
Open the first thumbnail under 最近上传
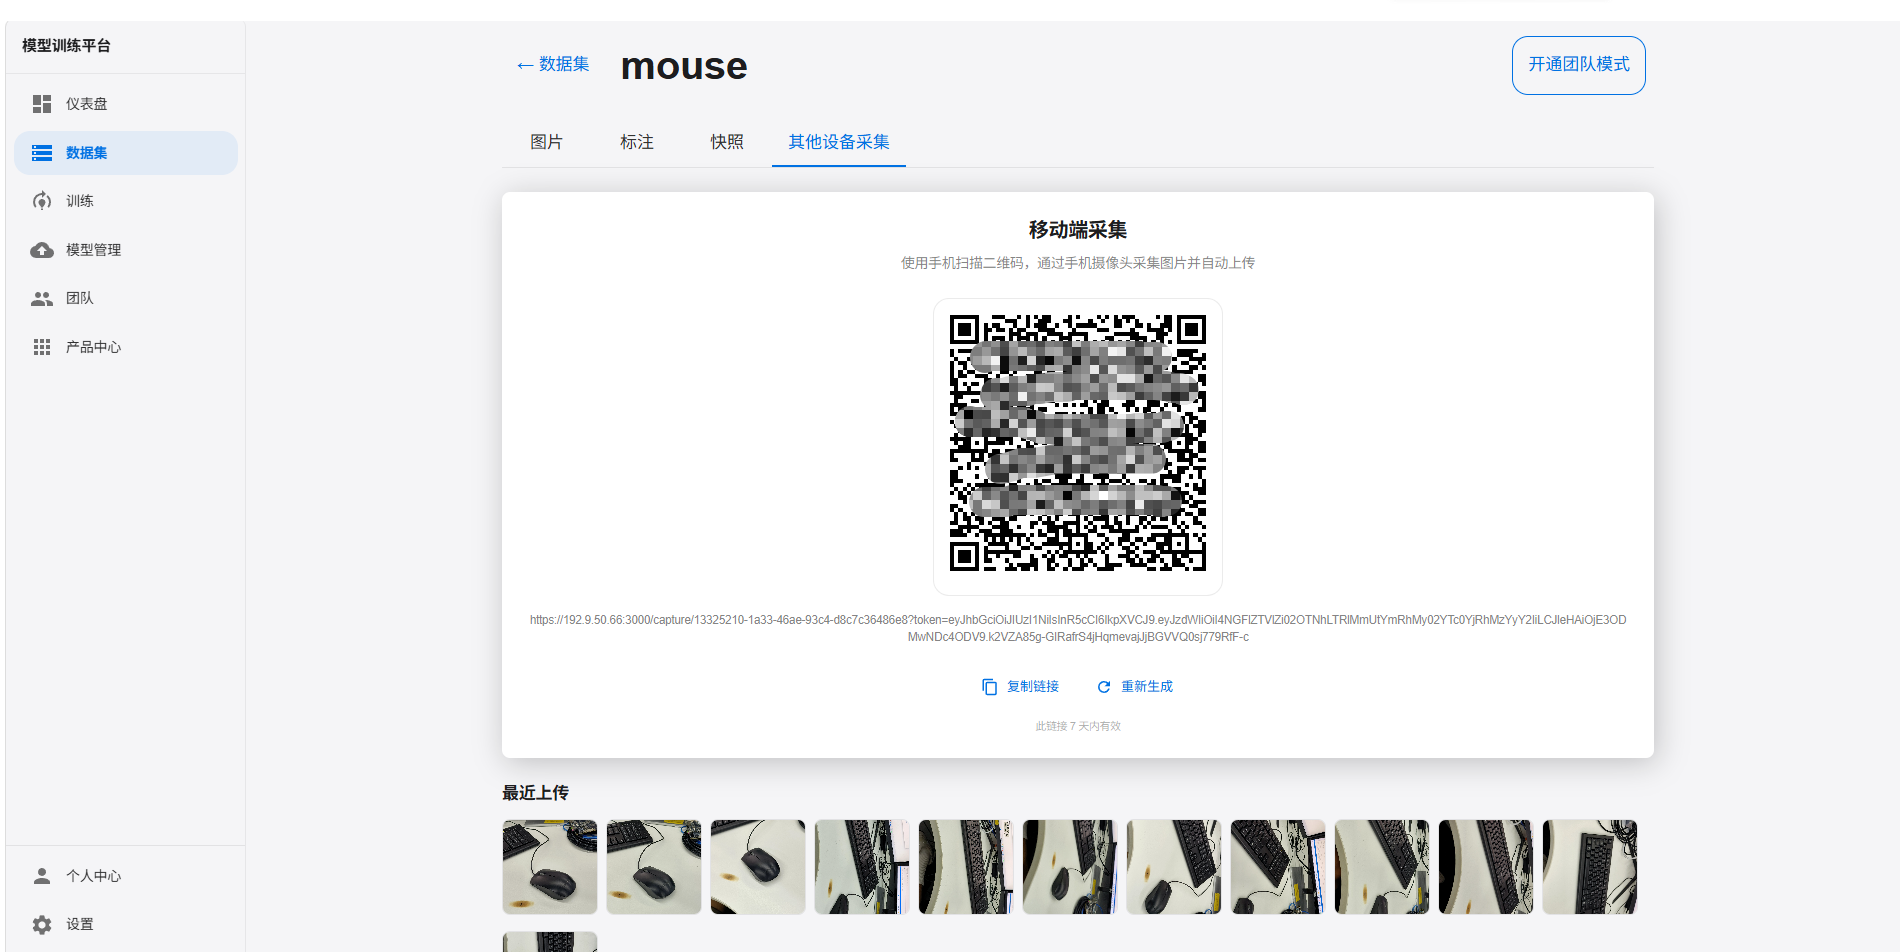coord(550,867)
